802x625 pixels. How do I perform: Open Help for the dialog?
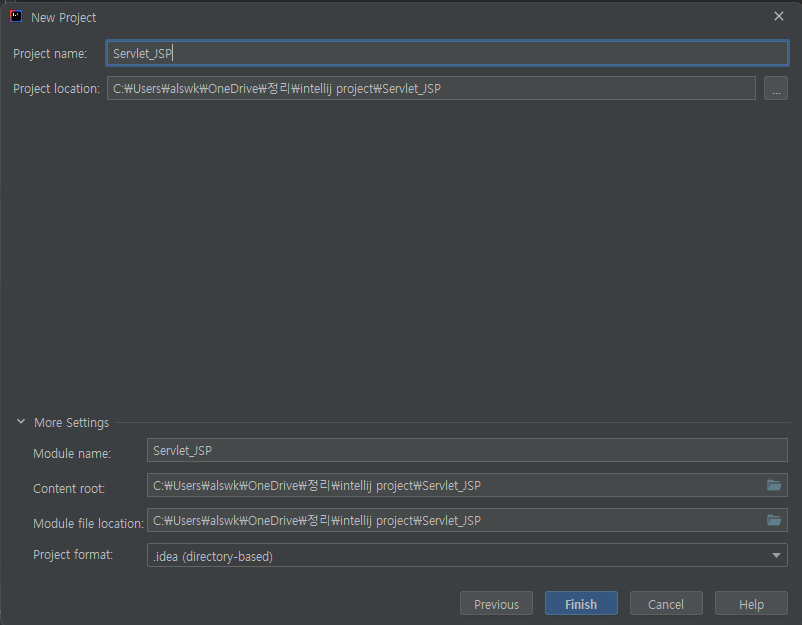click(751, 604)
